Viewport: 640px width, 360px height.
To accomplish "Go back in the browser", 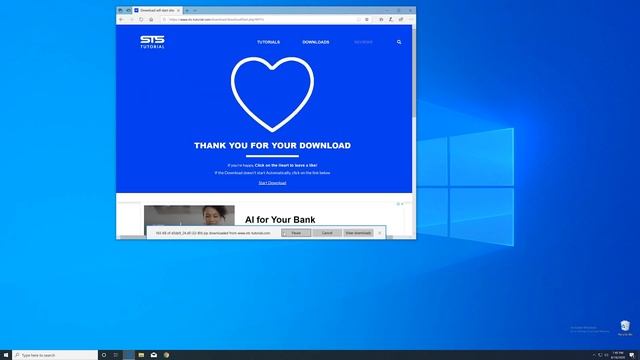I will point(121,19).
